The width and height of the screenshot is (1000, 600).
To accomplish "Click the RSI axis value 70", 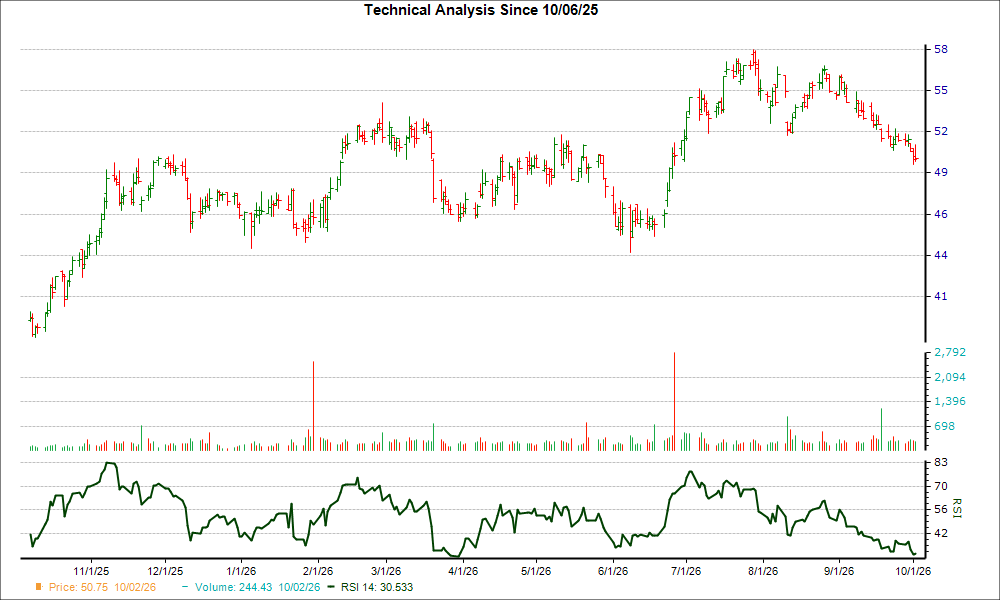I will click(x=941, y=486).
